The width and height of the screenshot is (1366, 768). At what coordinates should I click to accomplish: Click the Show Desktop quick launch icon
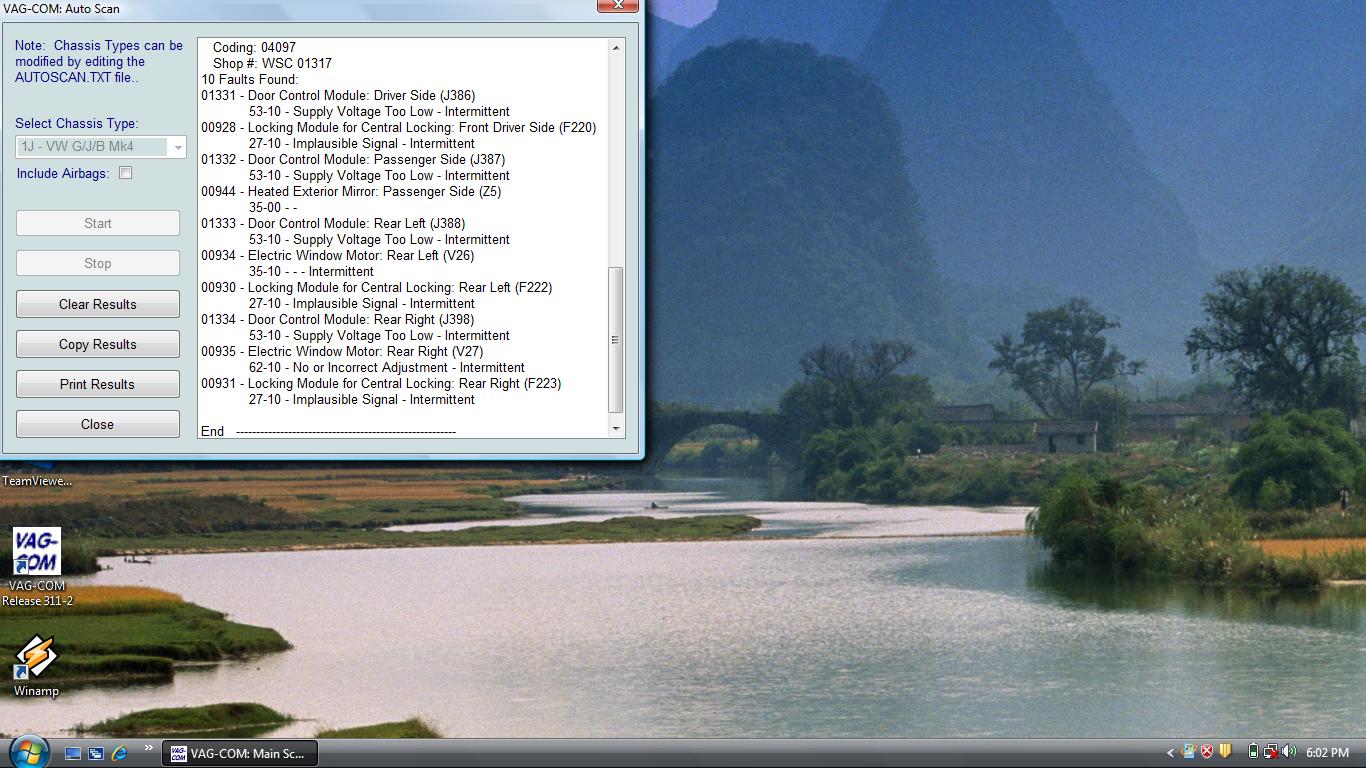coord(73,752)
